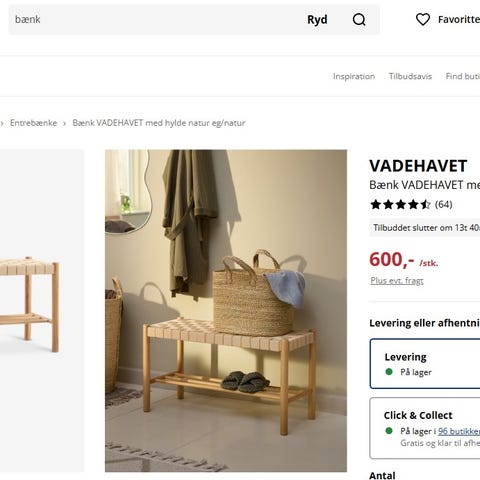This screenshot has height=480, width=480.
Task: Open Find butik menu item
Action: tap(463, 76)
